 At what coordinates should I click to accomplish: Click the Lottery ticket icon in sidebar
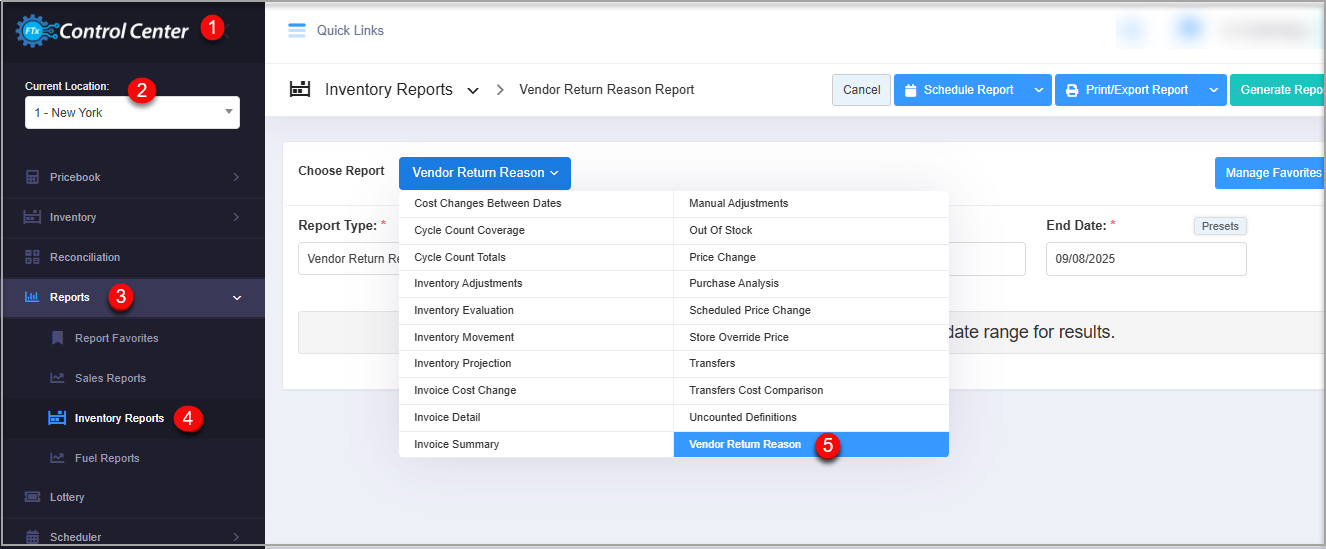[32, 497]
